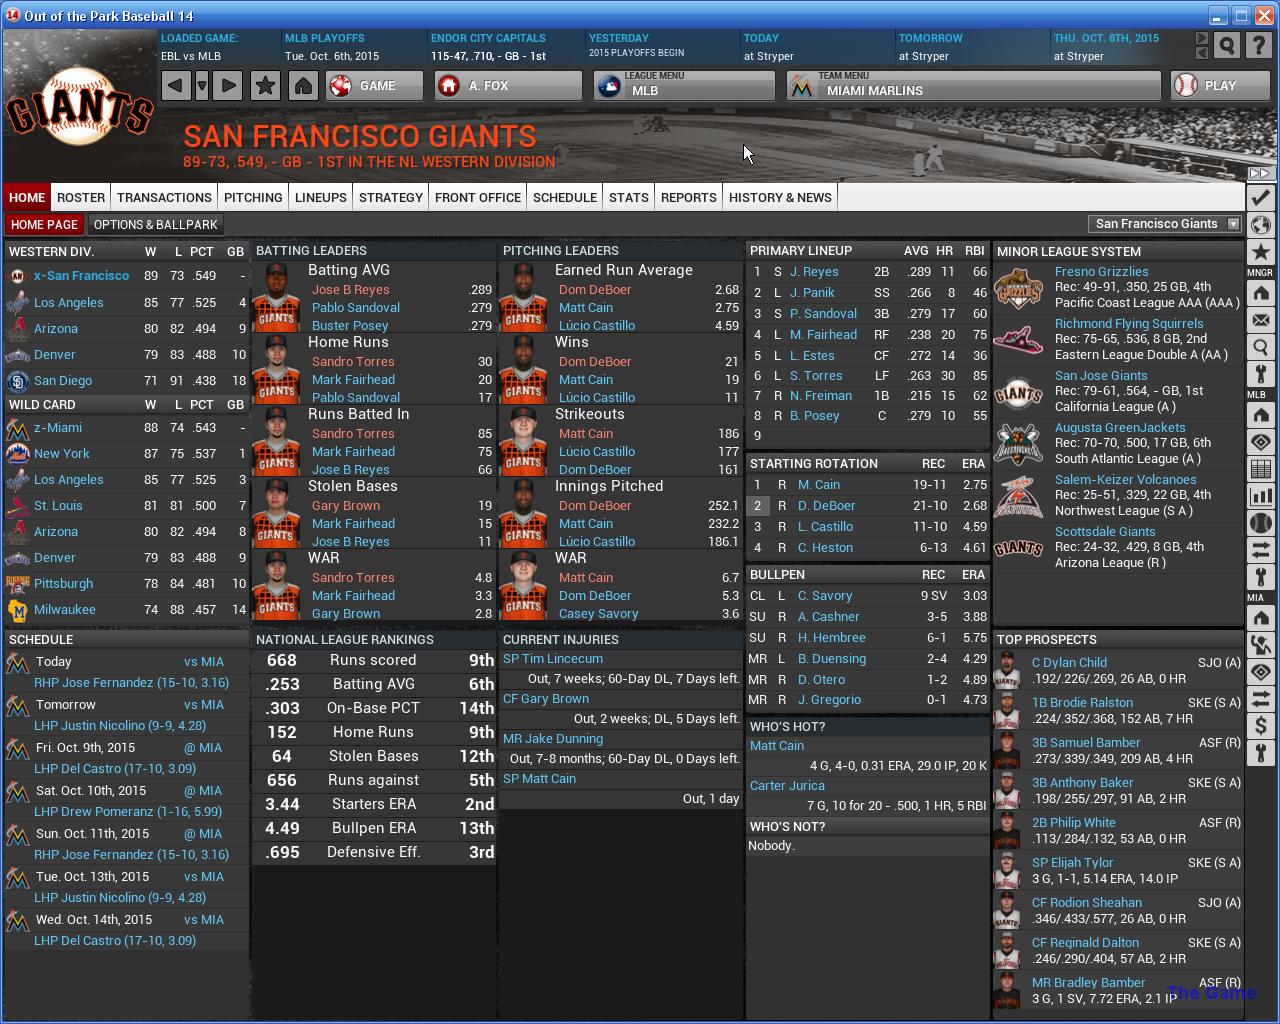
Task: Click the globe icon in right sidebar
Action: point(1260,225)
